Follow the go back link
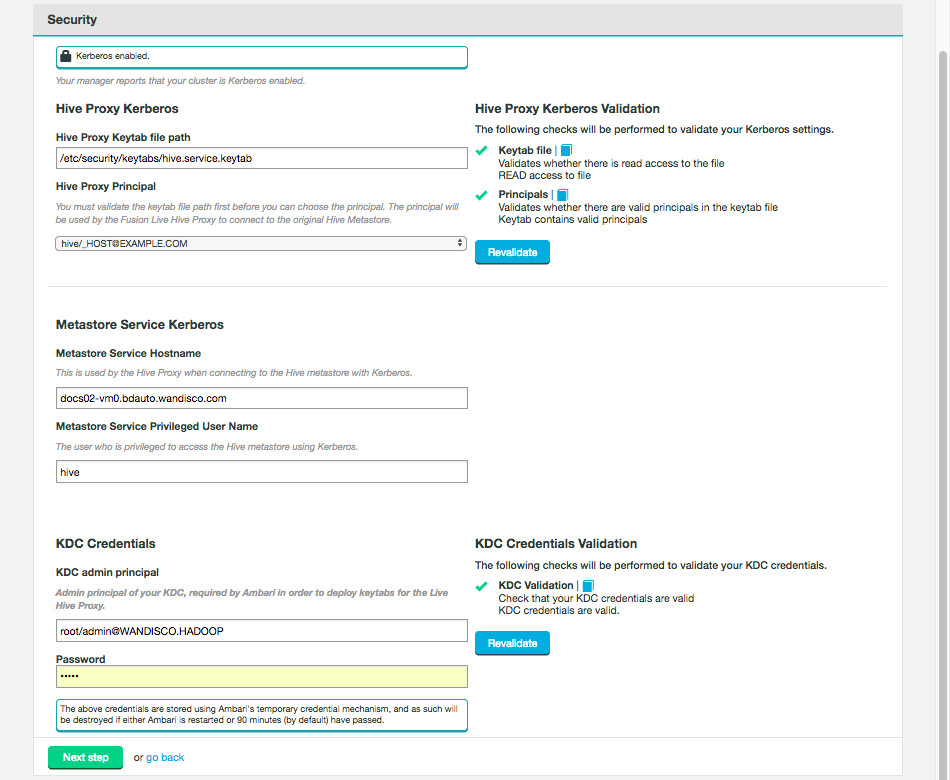 165,757
